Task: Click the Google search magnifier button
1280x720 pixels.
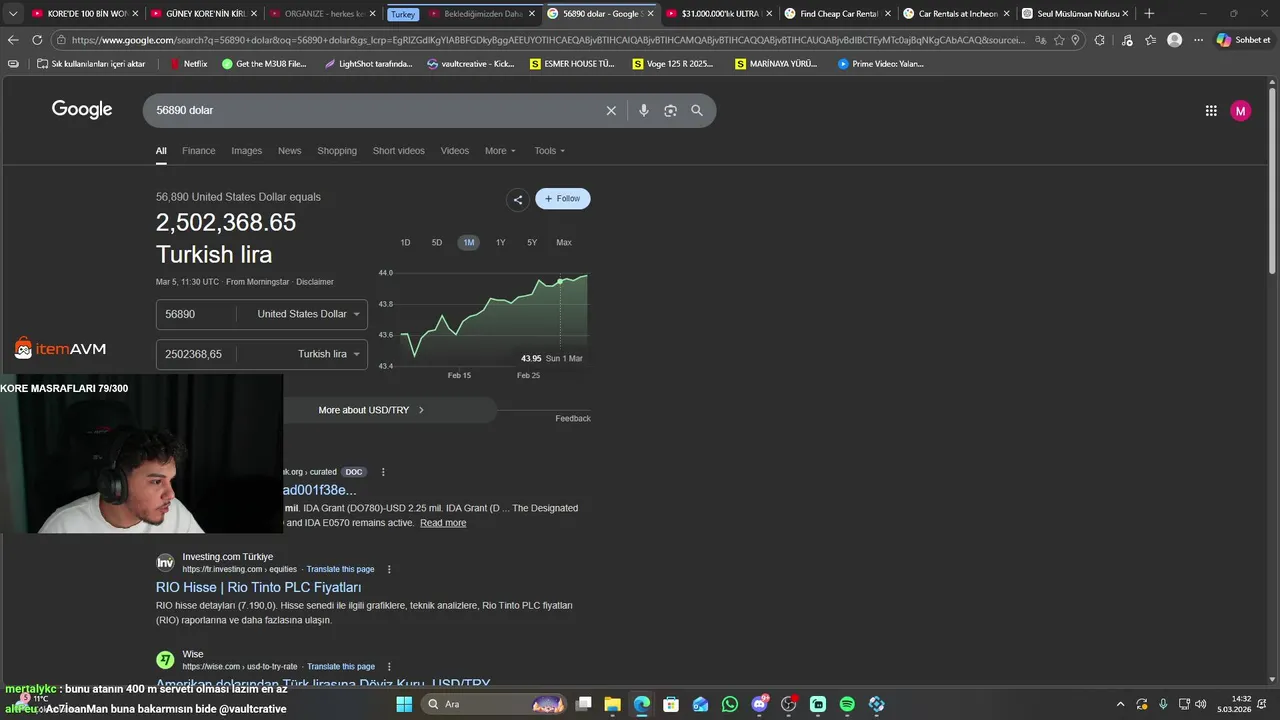Action: point(697,111)
